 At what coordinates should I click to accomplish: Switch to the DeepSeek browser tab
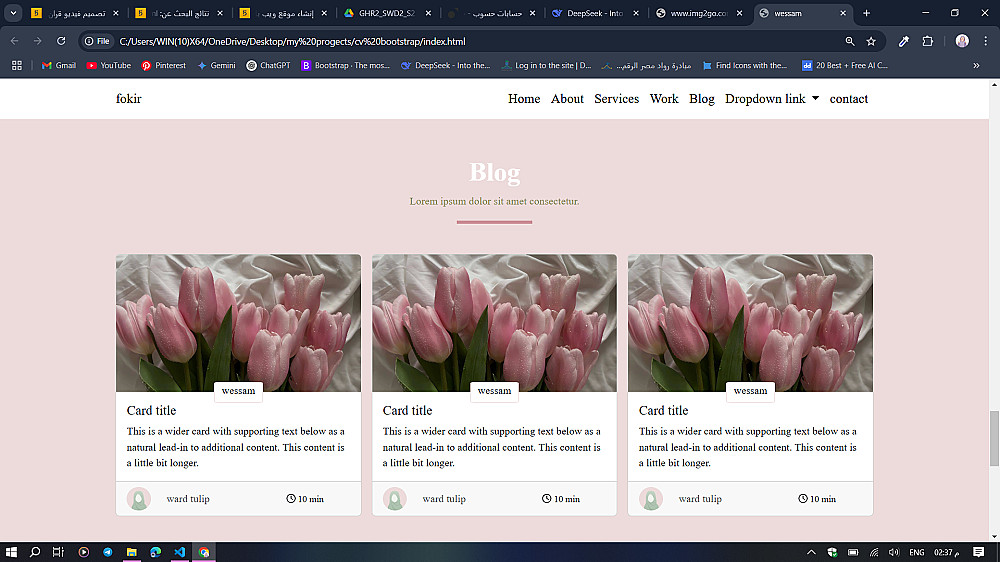click(594, 13)
